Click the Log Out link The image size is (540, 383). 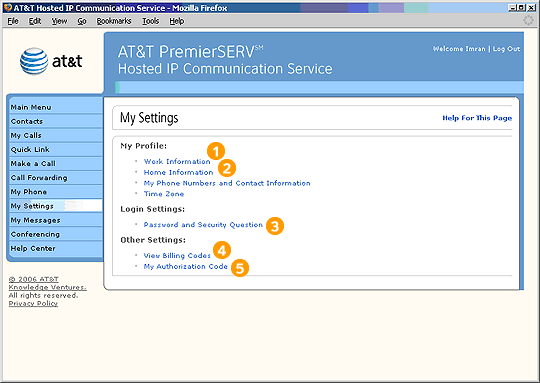[x=506, y=49]
